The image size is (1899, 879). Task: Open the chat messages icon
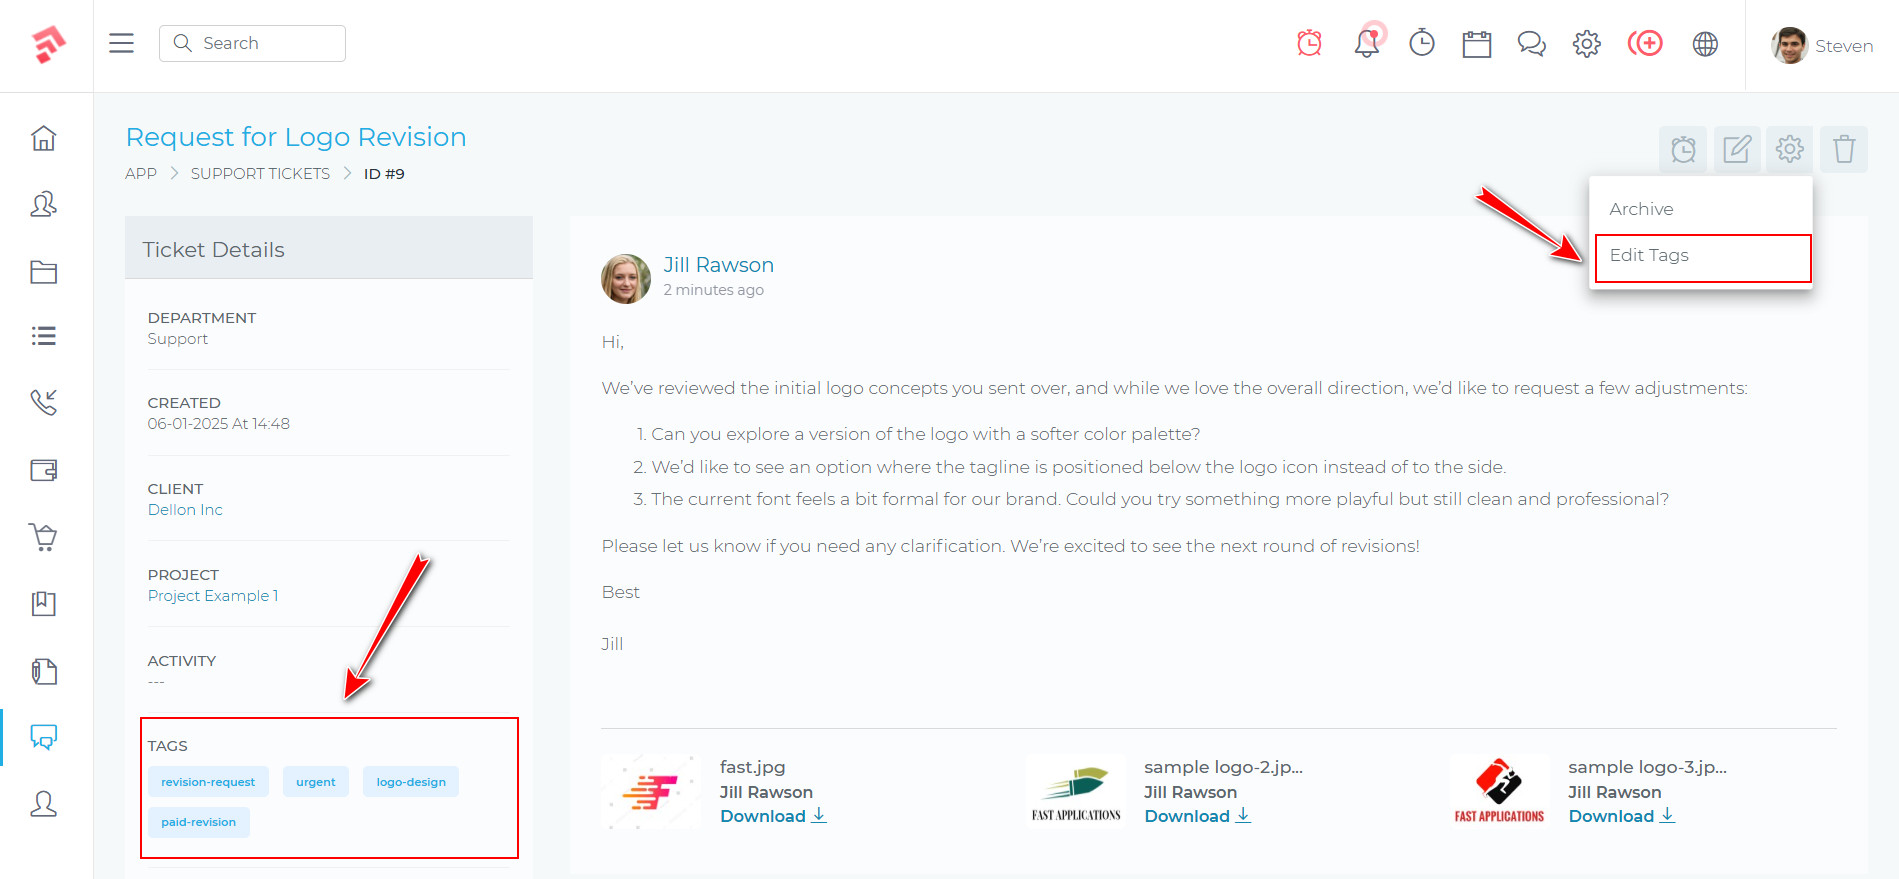[x=1531, y=44]
